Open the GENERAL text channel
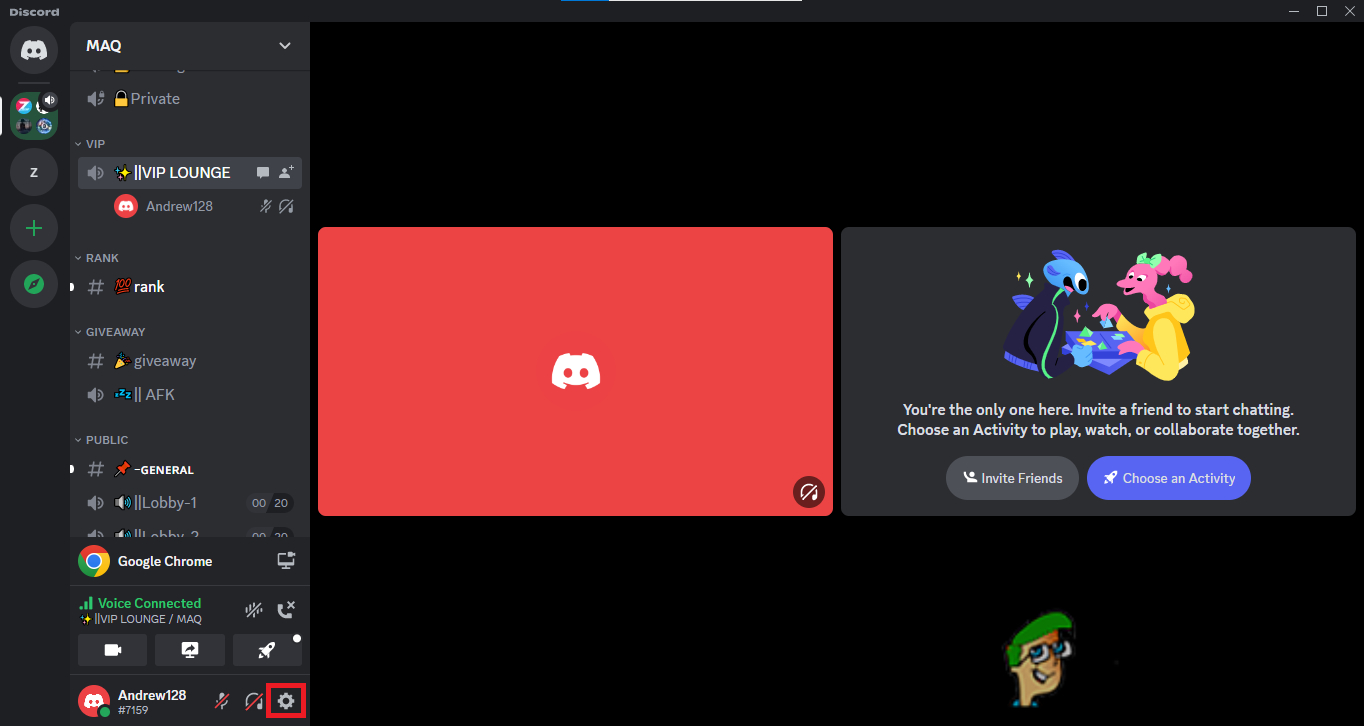Image resolution: width=1364 pixels, height=726 pixels. (190, 468)
